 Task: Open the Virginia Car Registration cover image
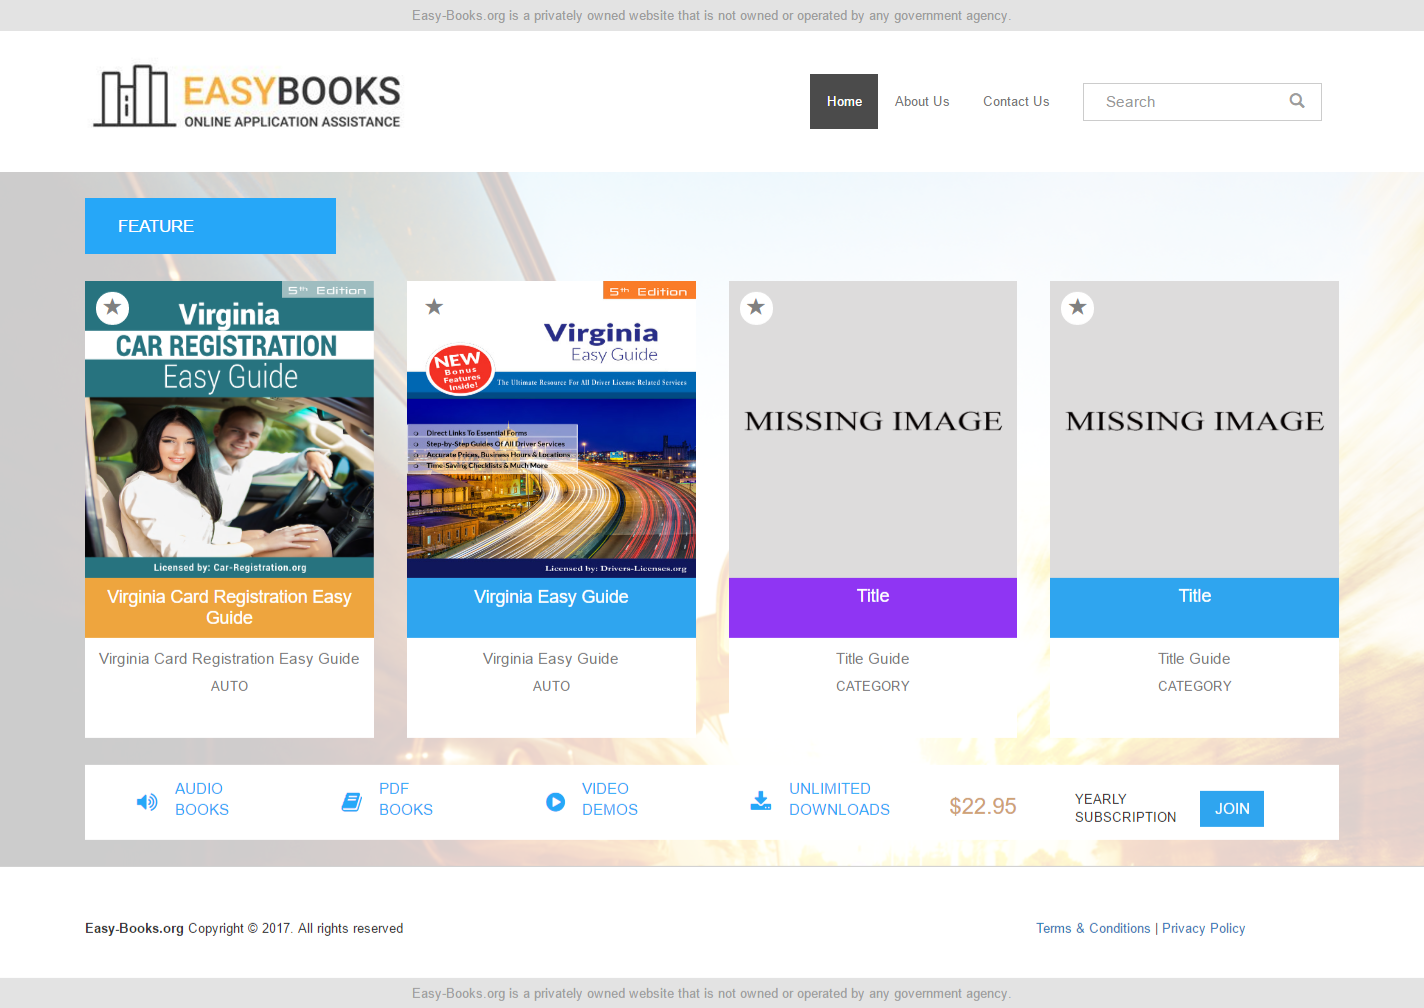(x=229, y=430)
